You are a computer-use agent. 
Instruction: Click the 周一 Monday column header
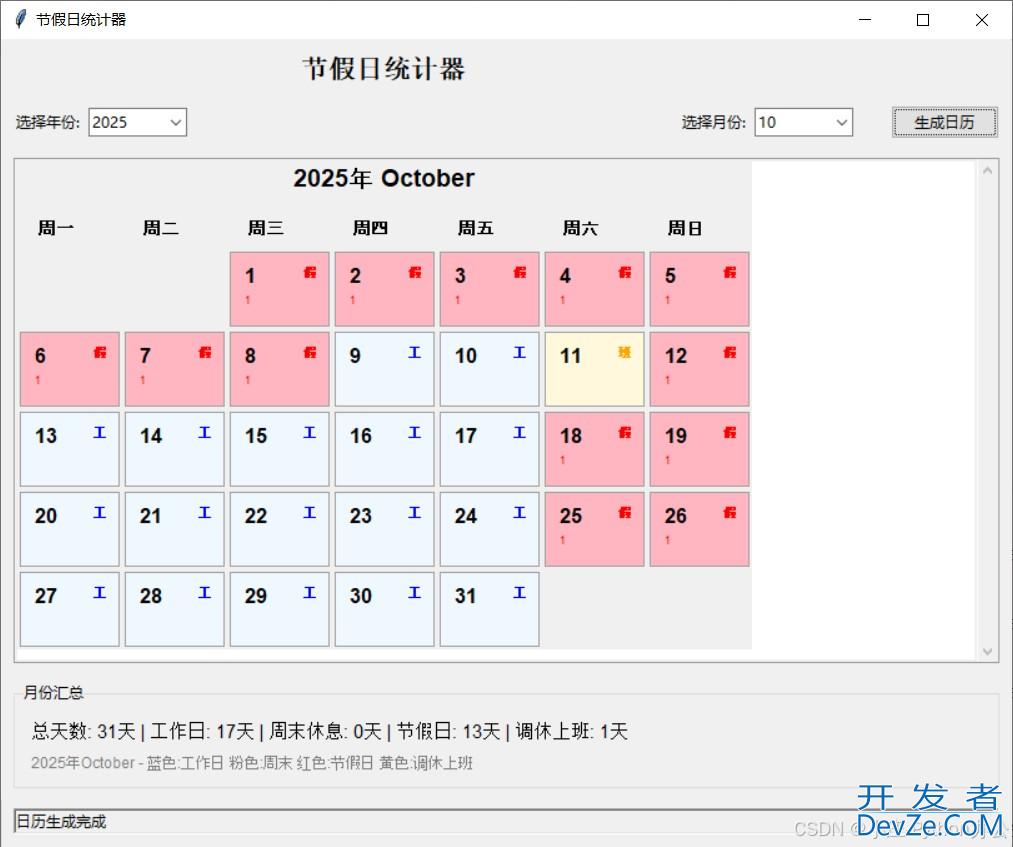pyautogui.click(x=56, y=228)
